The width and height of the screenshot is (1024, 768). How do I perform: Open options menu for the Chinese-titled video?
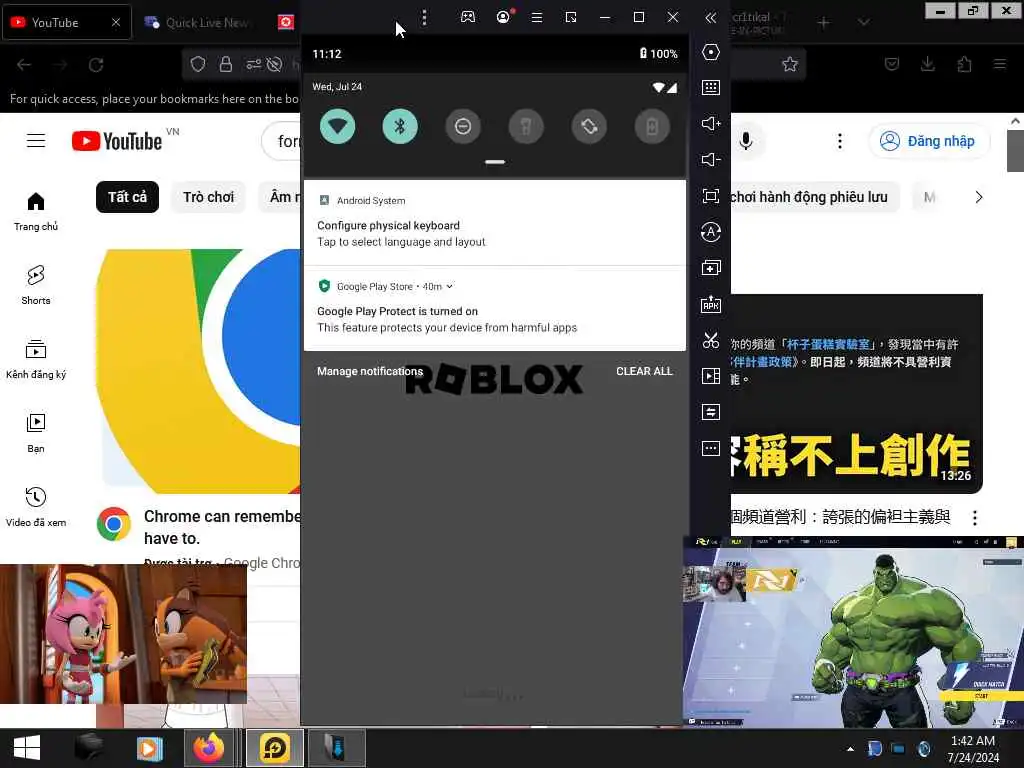click(974, 518)
